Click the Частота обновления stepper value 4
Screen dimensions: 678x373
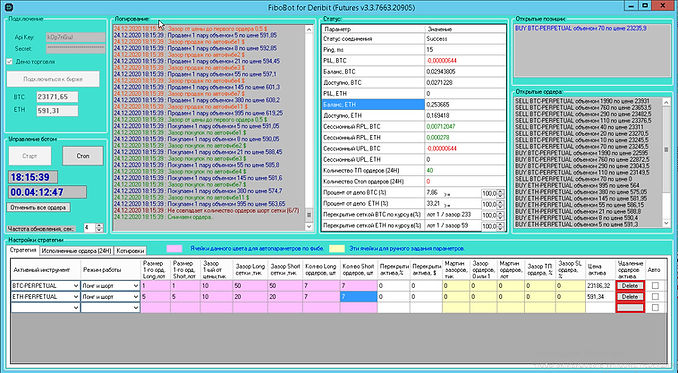coord(90,227)
